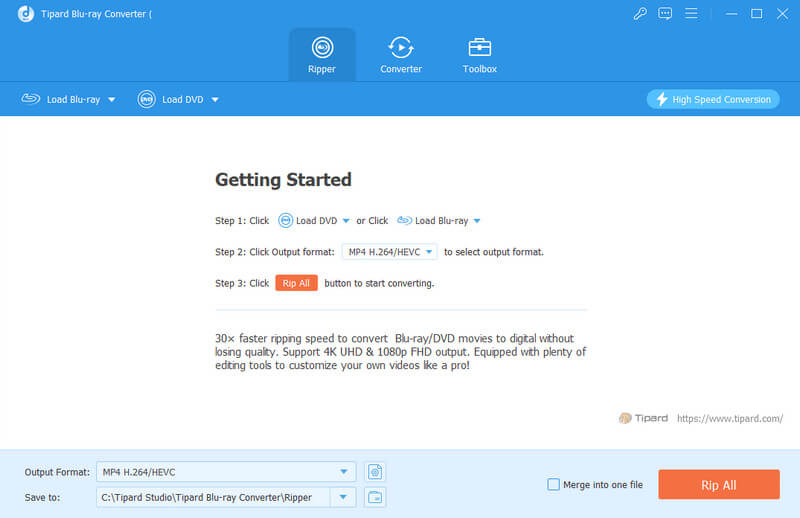The width and height of the screenshot is (800, 518).
Task: Click the Tipard brand logo near the link
Action: point(643,418)
